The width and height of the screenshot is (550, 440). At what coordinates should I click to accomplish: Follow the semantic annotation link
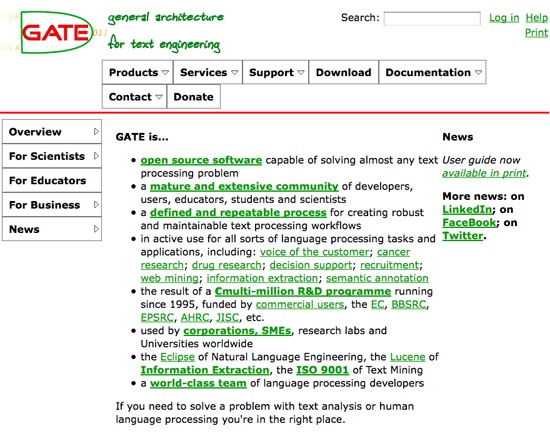(x=377, y=278)
